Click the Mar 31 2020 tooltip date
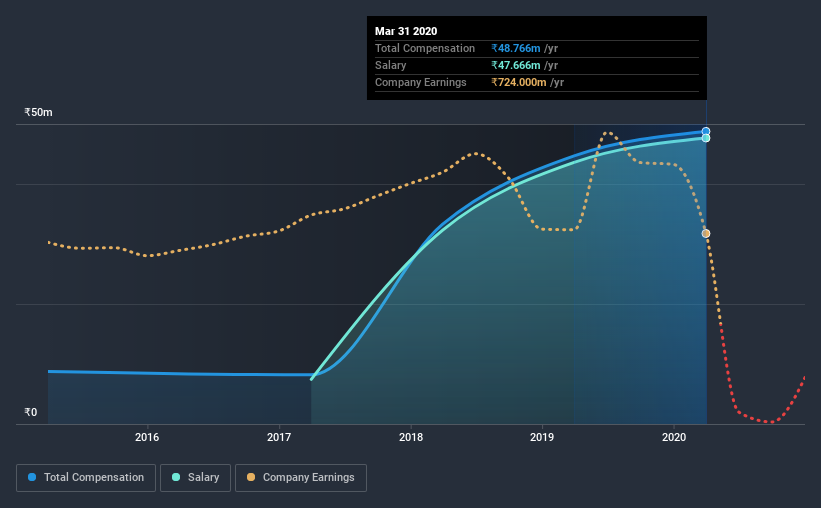821x508 pixels. point(406,31)
